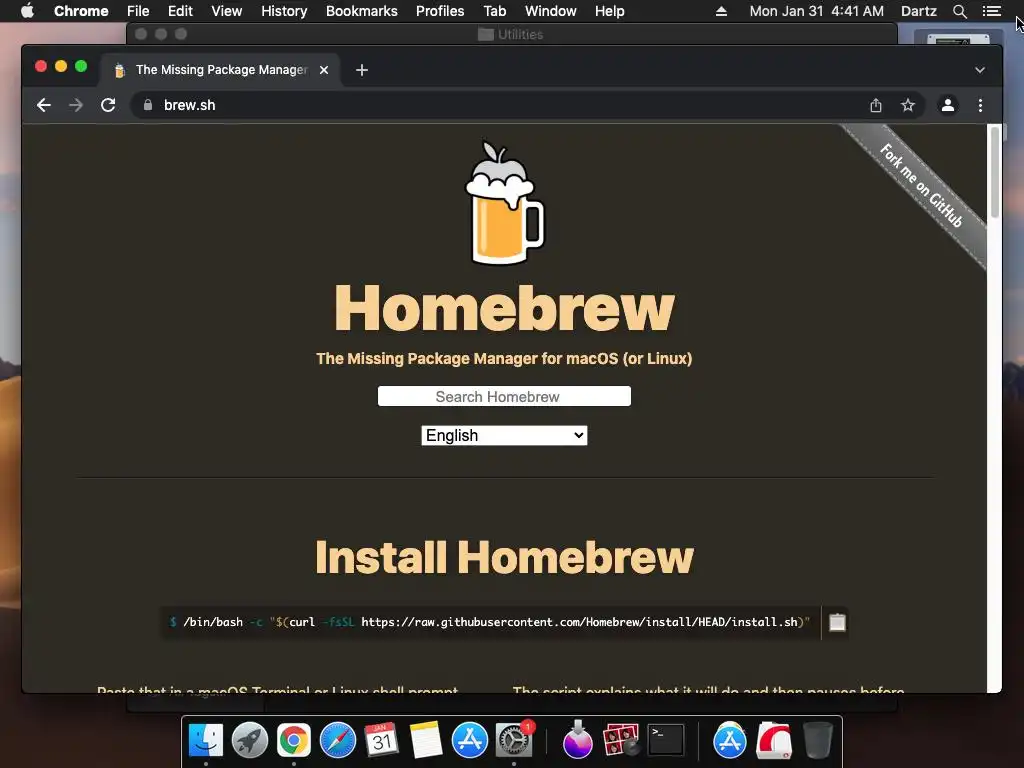Open the Applications folder in the Dock
1024x768 pixels.
coord(729,740)
